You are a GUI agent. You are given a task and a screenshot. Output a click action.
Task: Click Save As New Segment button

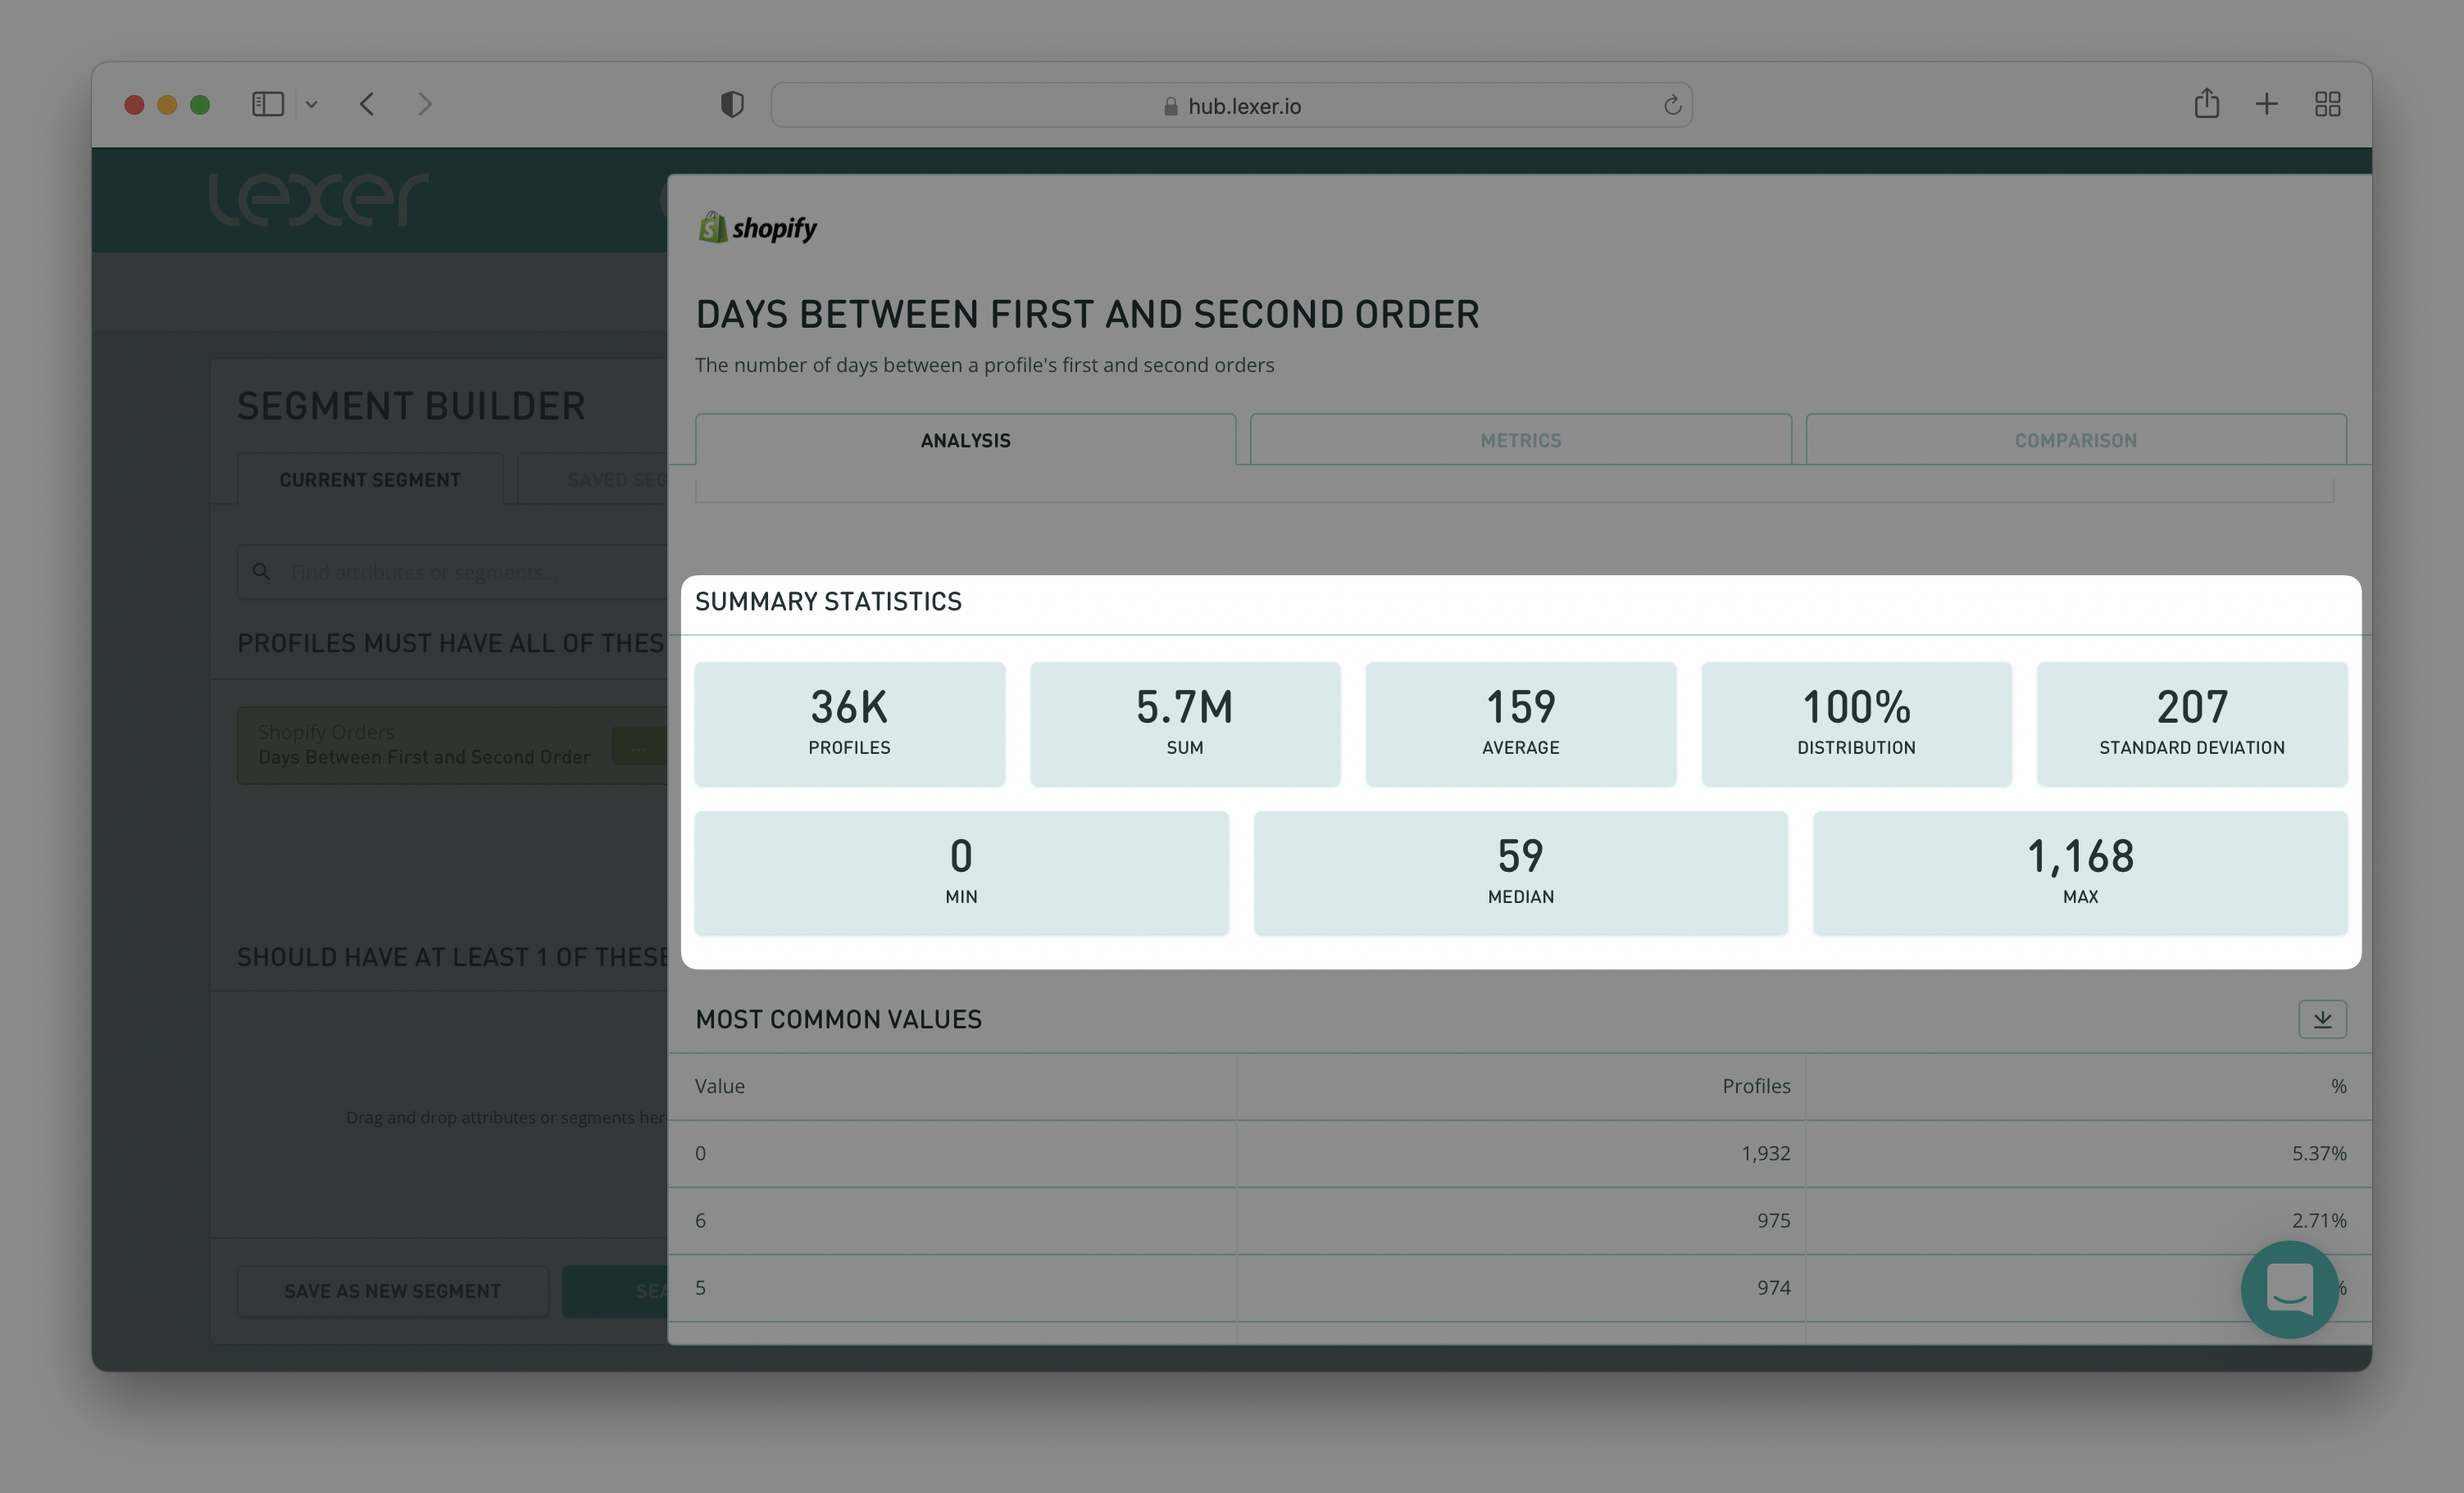[x=392, y=1290]
